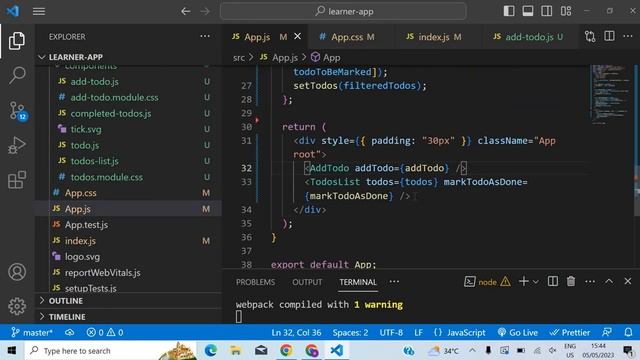Toggle the bottom panel layout icon
The height and width of the screenshot is (360, 640).
point(528,11)
